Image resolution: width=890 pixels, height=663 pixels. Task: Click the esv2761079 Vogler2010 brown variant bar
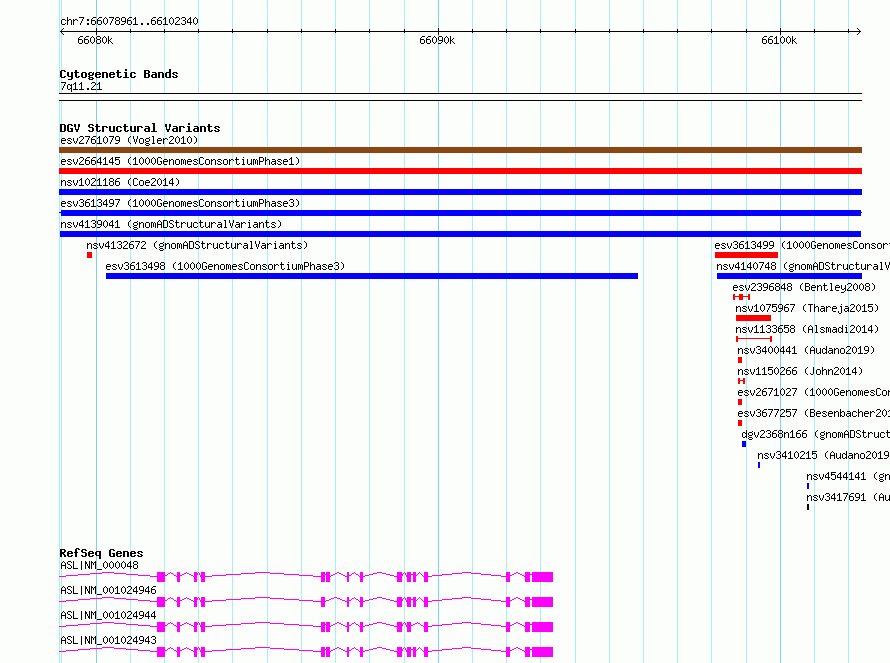click(460, 150)
